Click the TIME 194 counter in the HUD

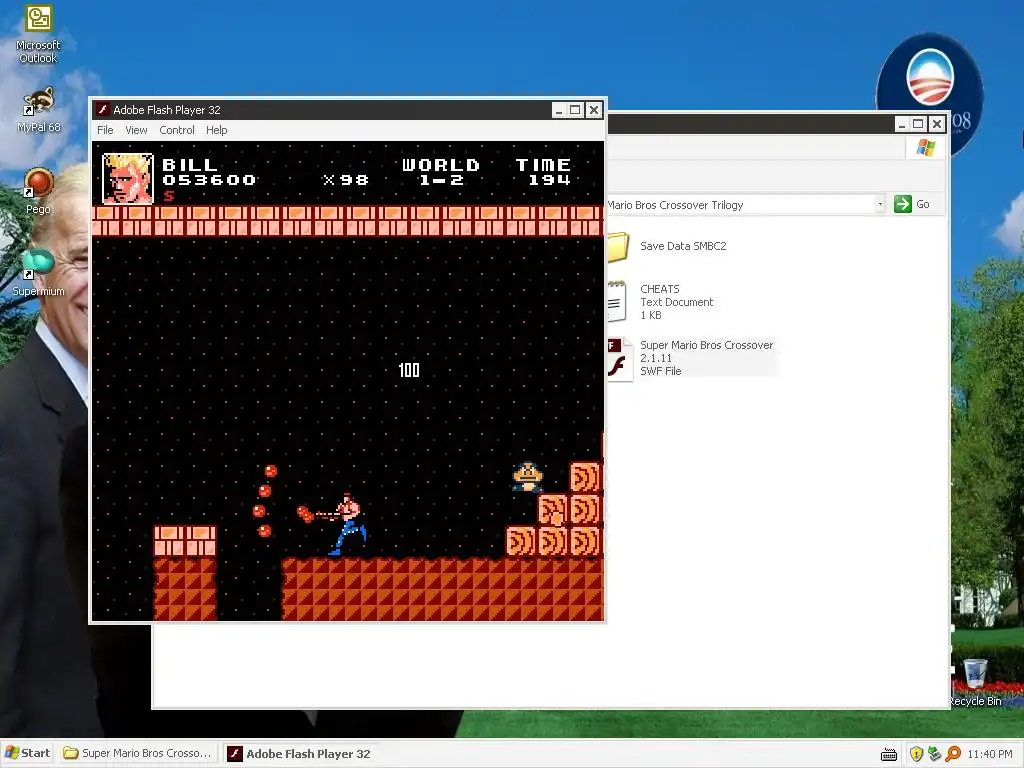click(x=543, y=172)
